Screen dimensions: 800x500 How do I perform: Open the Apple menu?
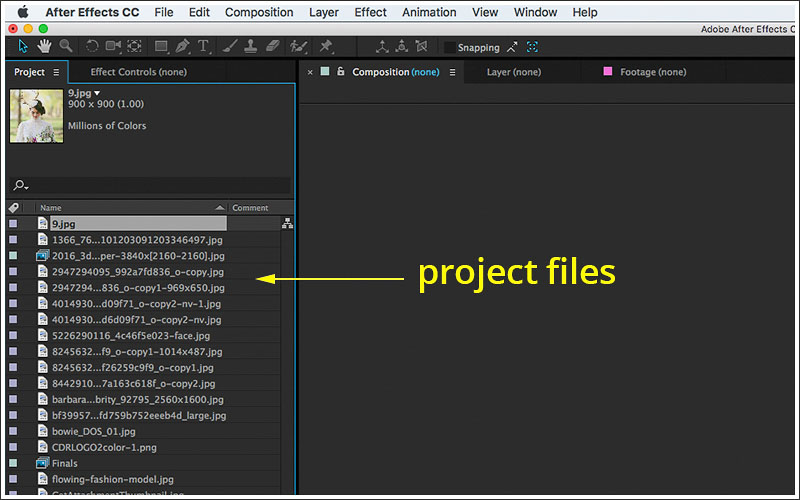pyautogui.click(x=23, y=12)
